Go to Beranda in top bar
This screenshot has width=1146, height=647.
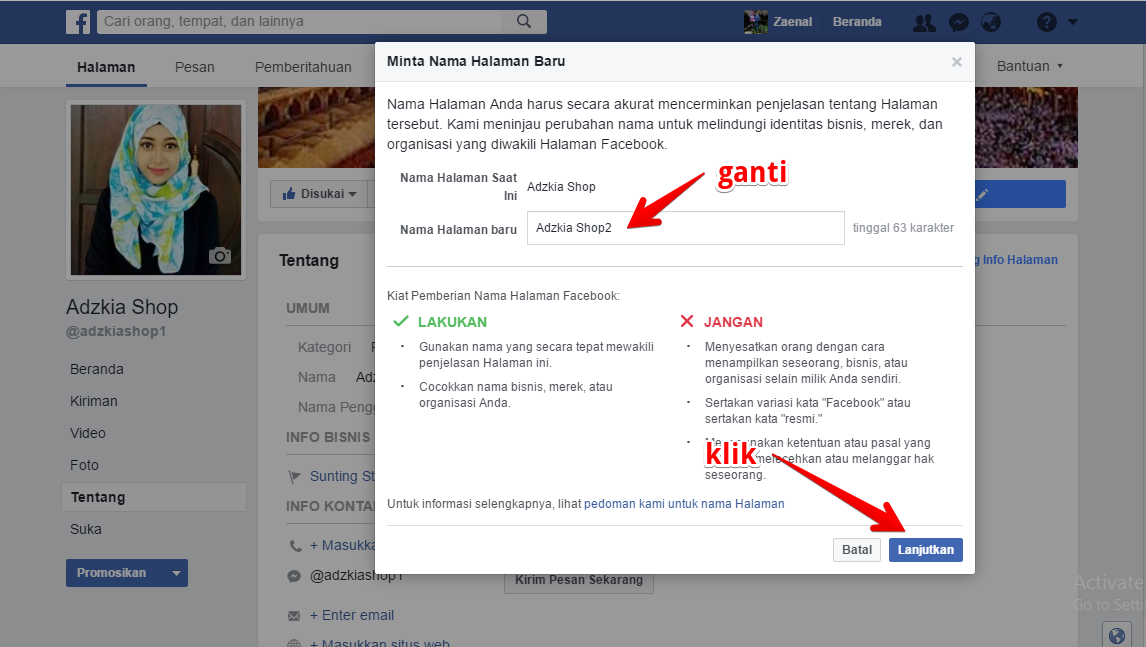(x=857, y=22)
